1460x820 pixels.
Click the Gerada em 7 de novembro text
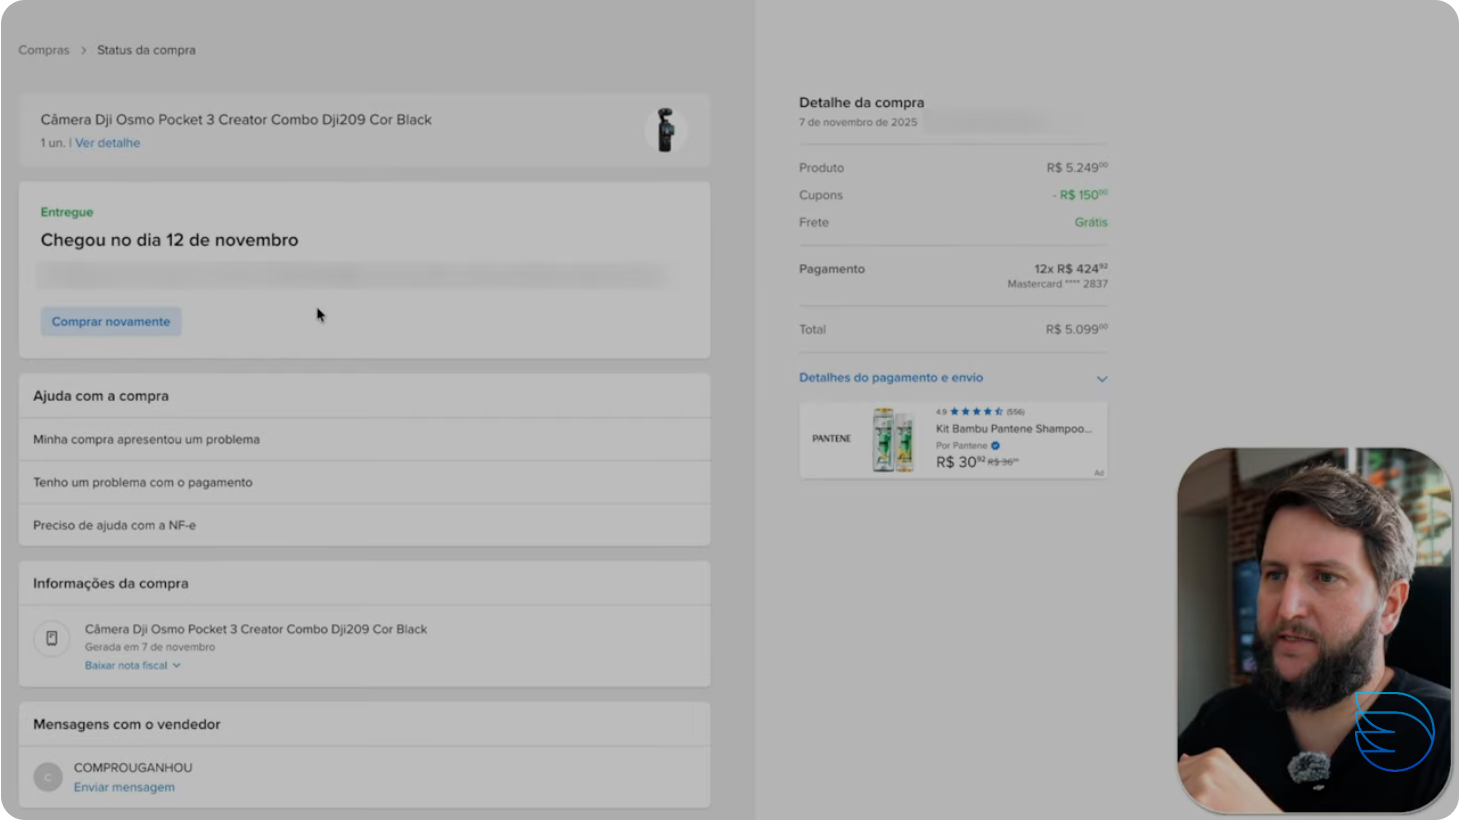pos(150,647)
